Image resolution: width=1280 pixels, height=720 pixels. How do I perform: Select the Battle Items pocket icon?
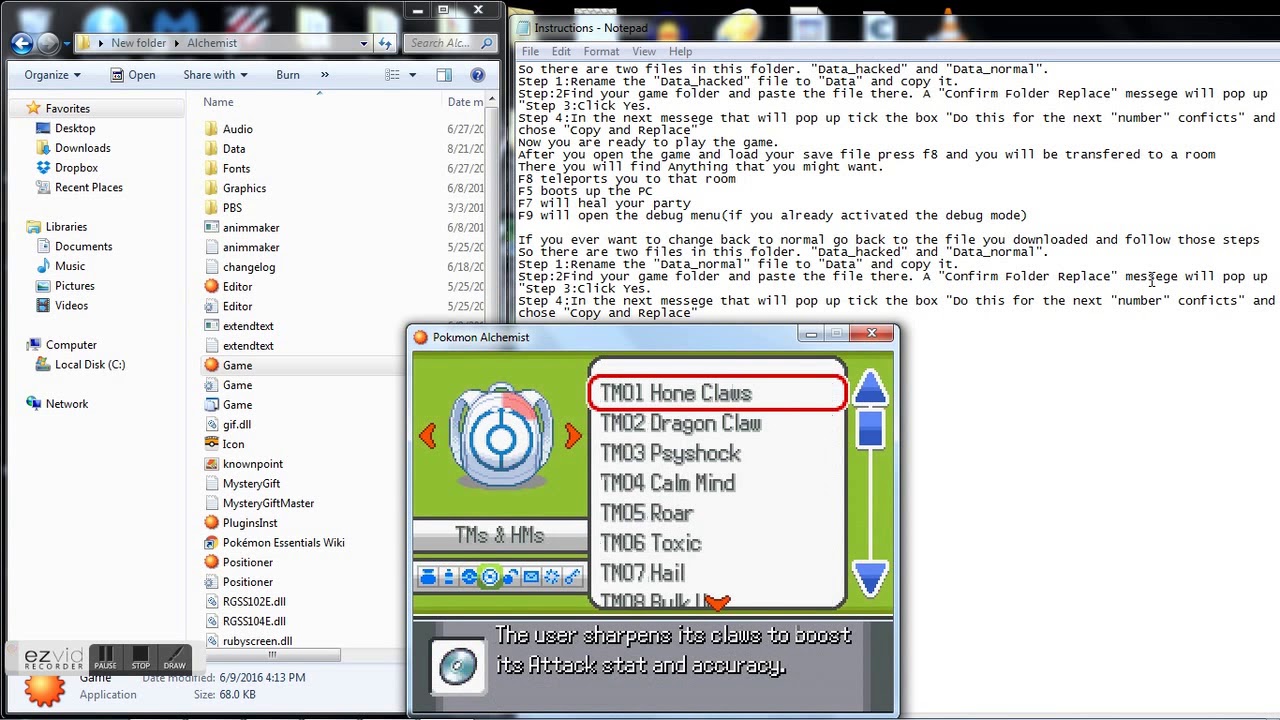551,577
